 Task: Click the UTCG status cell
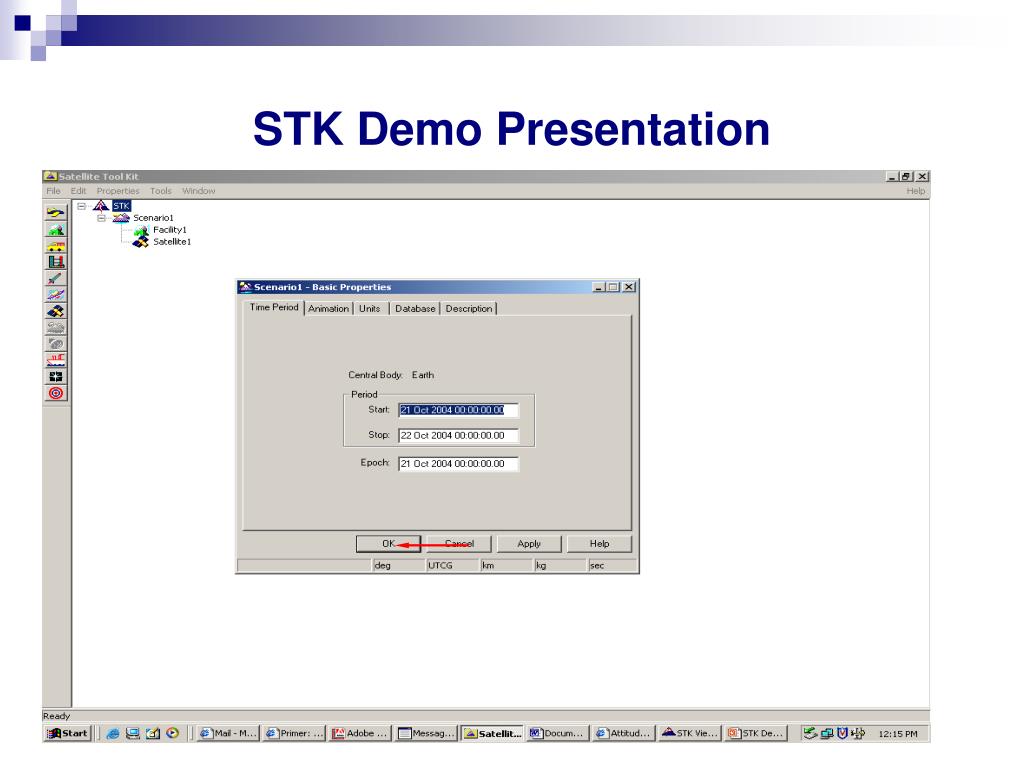pyautogui.click(x=452, y=566)
